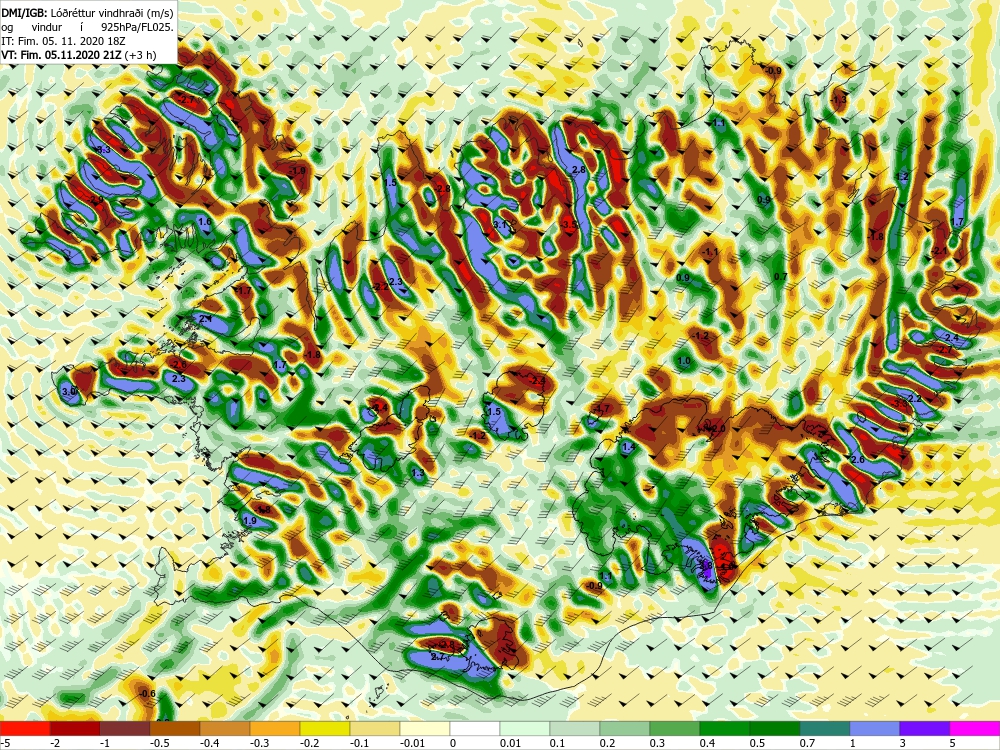Click the green legend swatch between 0.4 and 0.5
1000x750 pixels.
click(x=725, y=728)
